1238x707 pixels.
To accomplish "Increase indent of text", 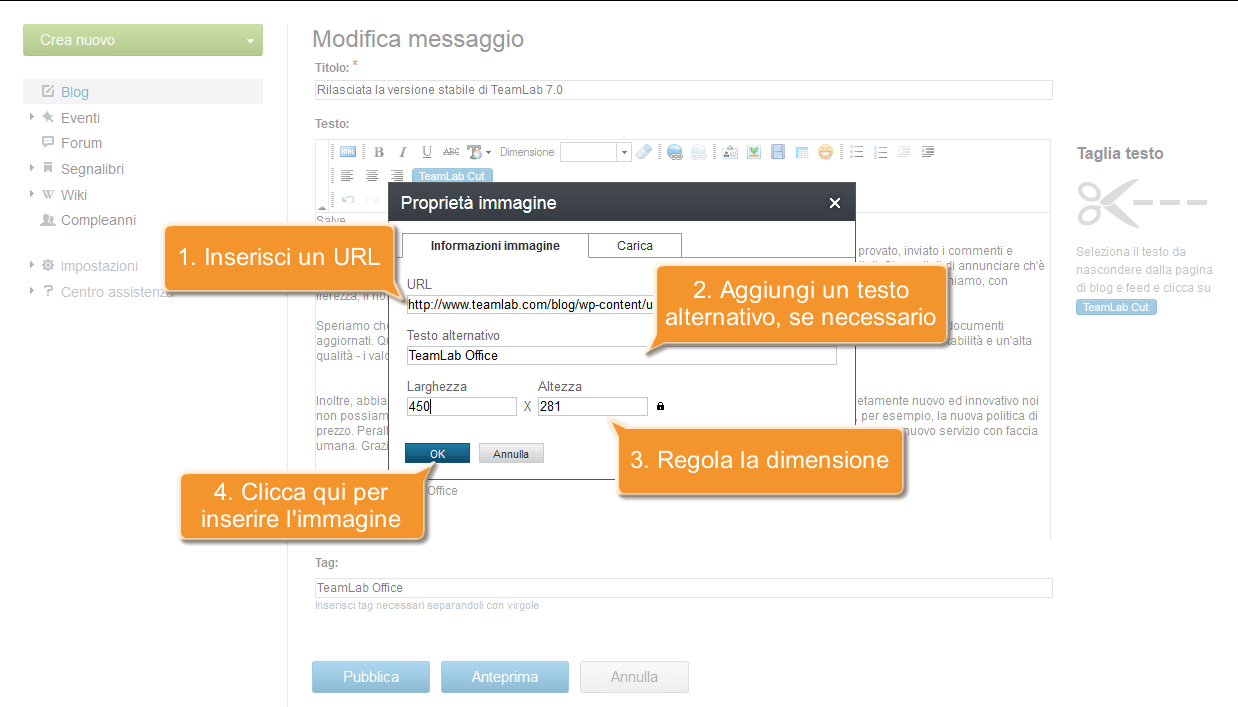I will [x=928, y=152].
